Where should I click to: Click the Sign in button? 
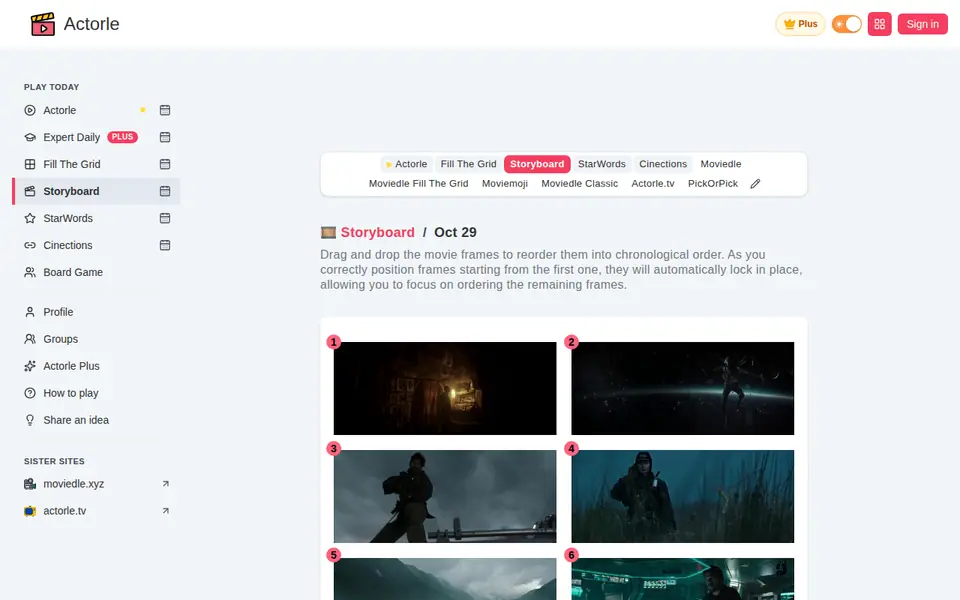tap(922, 24)
